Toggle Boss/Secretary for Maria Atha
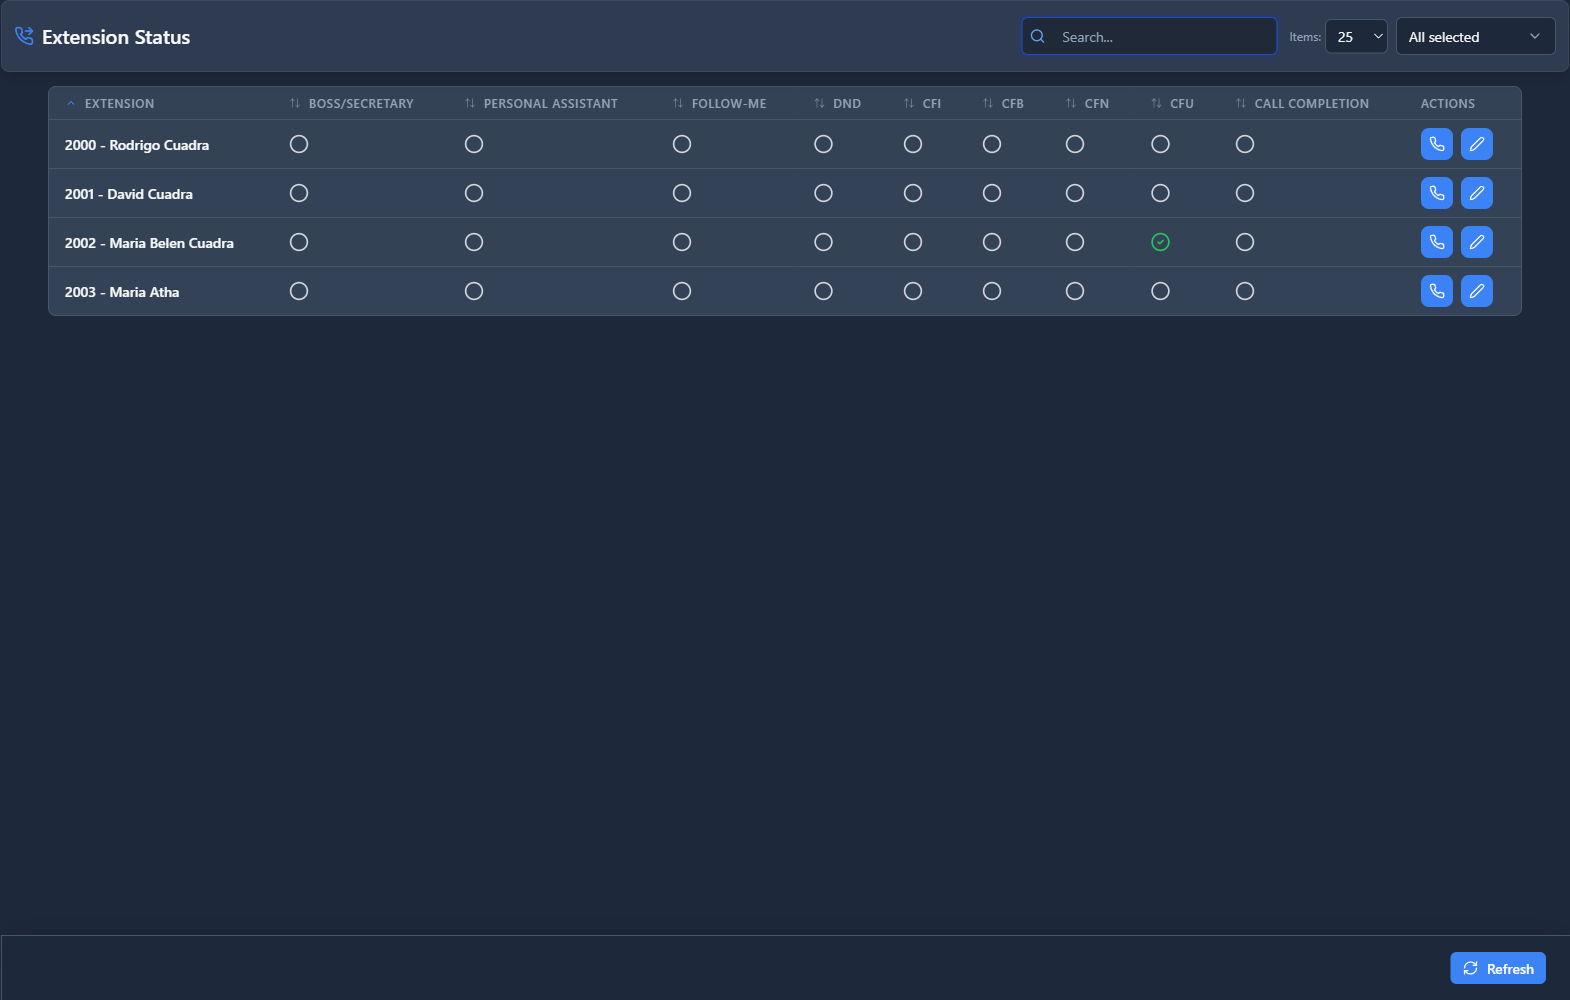Image resolution: width=1570 pixels, height=1000 pixels. tap(299, 291)
